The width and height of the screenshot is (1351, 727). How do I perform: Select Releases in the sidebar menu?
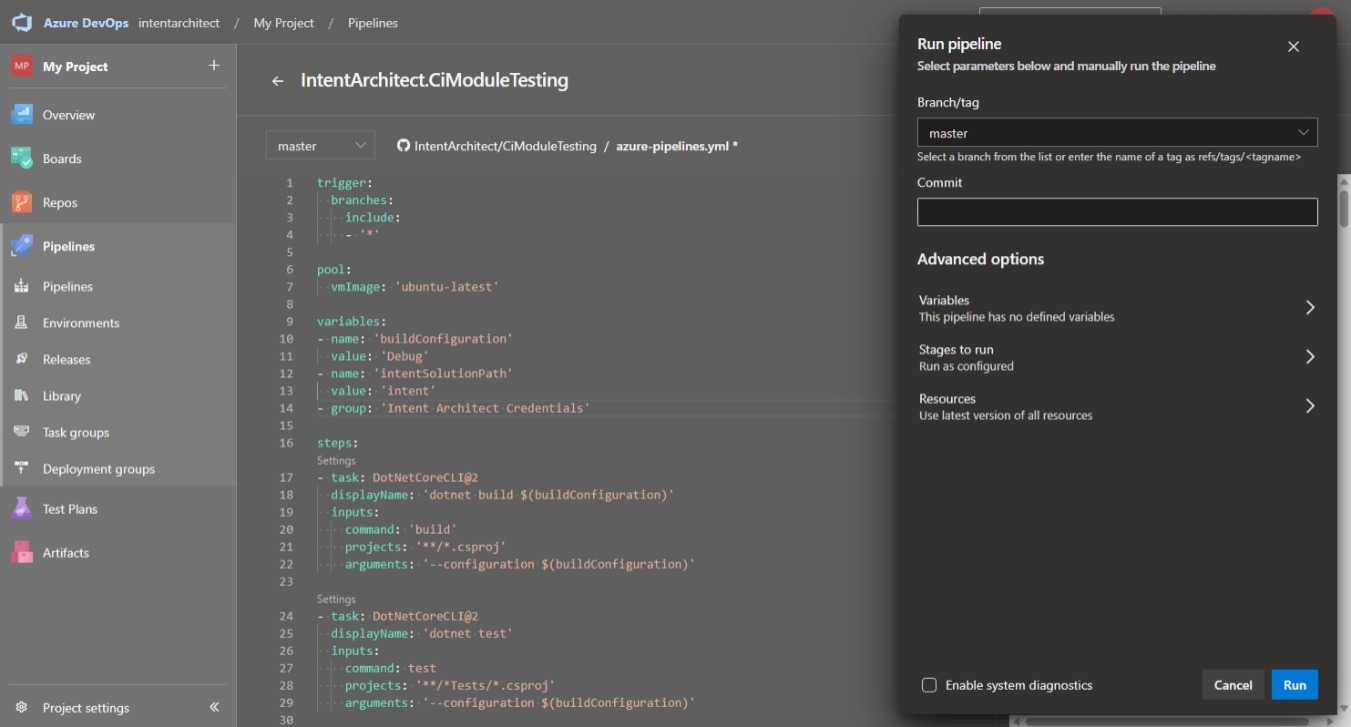coord(66,359)
